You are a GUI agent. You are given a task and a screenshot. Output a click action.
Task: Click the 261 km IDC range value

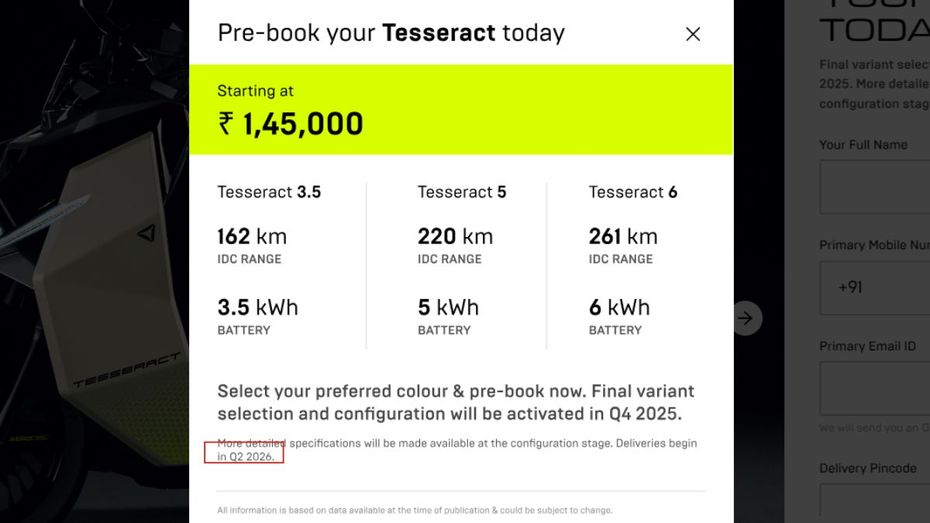(x=623, y=237)
